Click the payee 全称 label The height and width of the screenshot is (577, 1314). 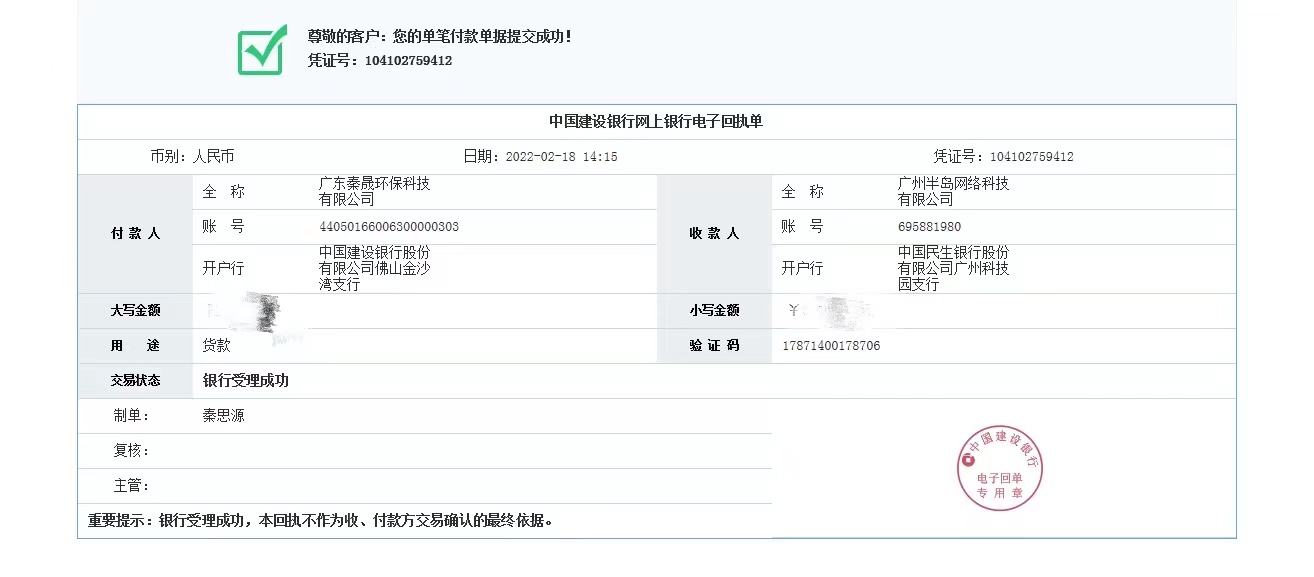803,192
